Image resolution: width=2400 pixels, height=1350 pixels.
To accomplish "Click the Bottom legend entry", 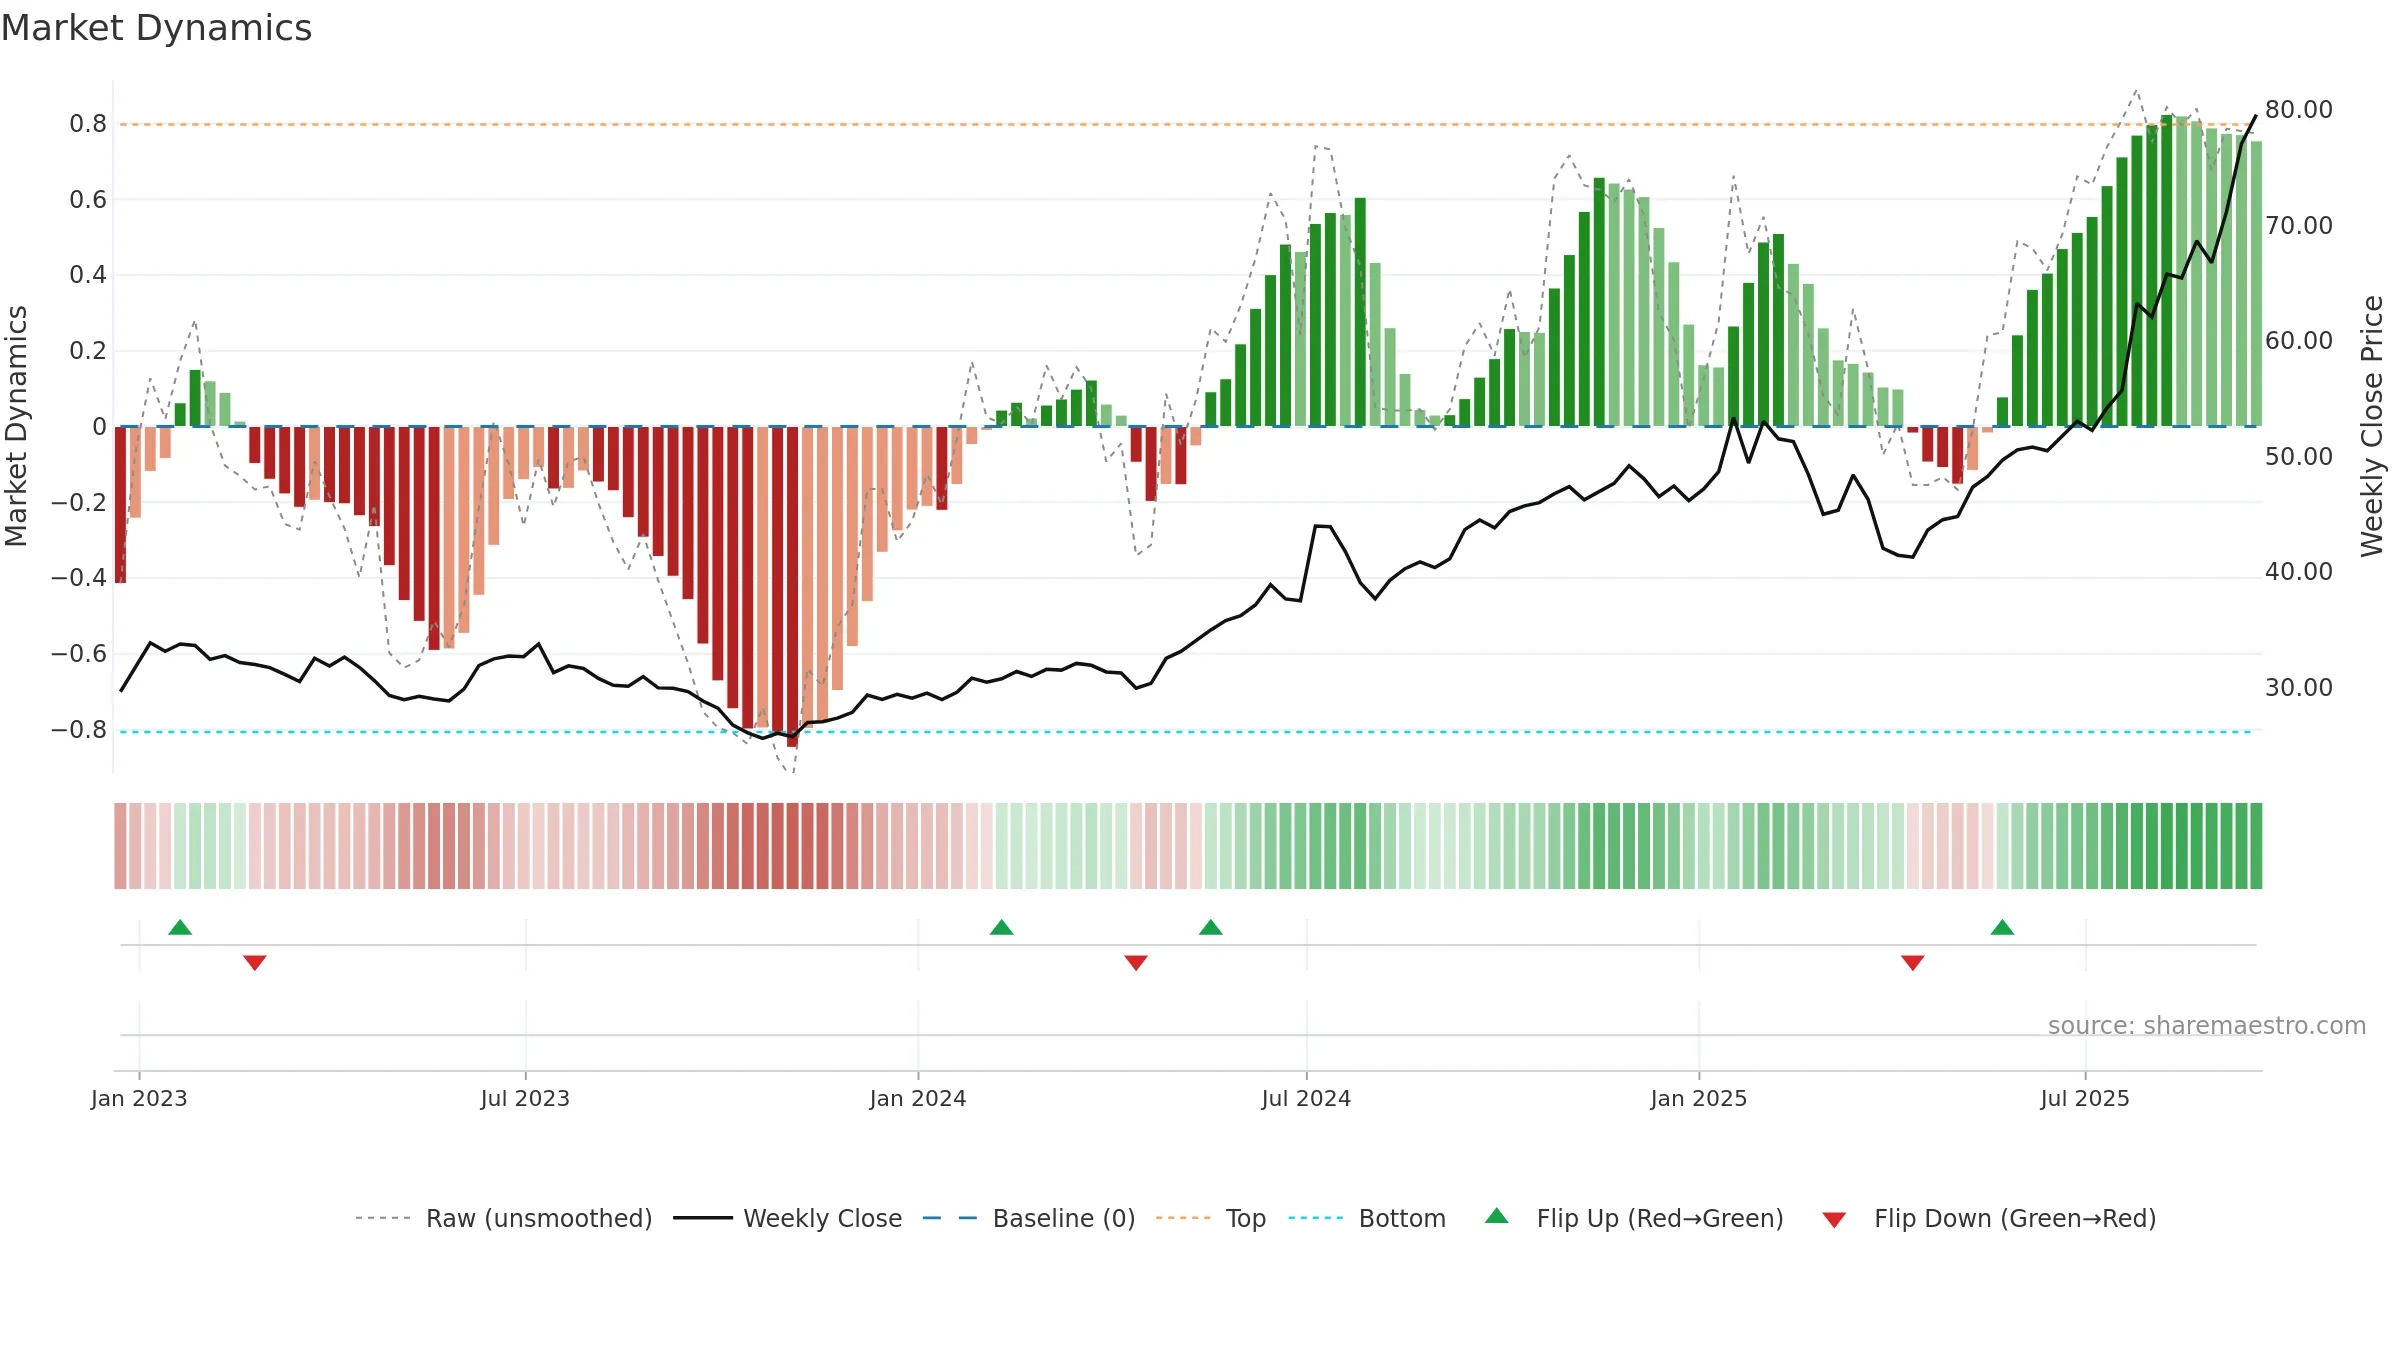I will 1367,1218.
